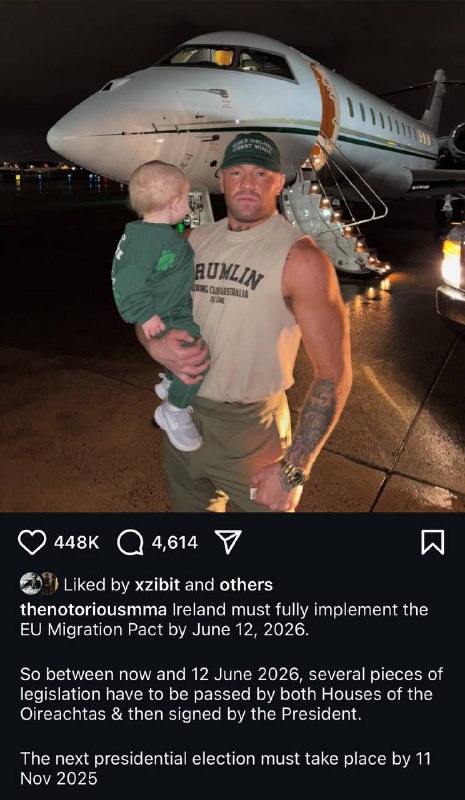Viewport: 465px width, 800px height.
Task: Open the 4,614 comments count
Action: (175, 542)
